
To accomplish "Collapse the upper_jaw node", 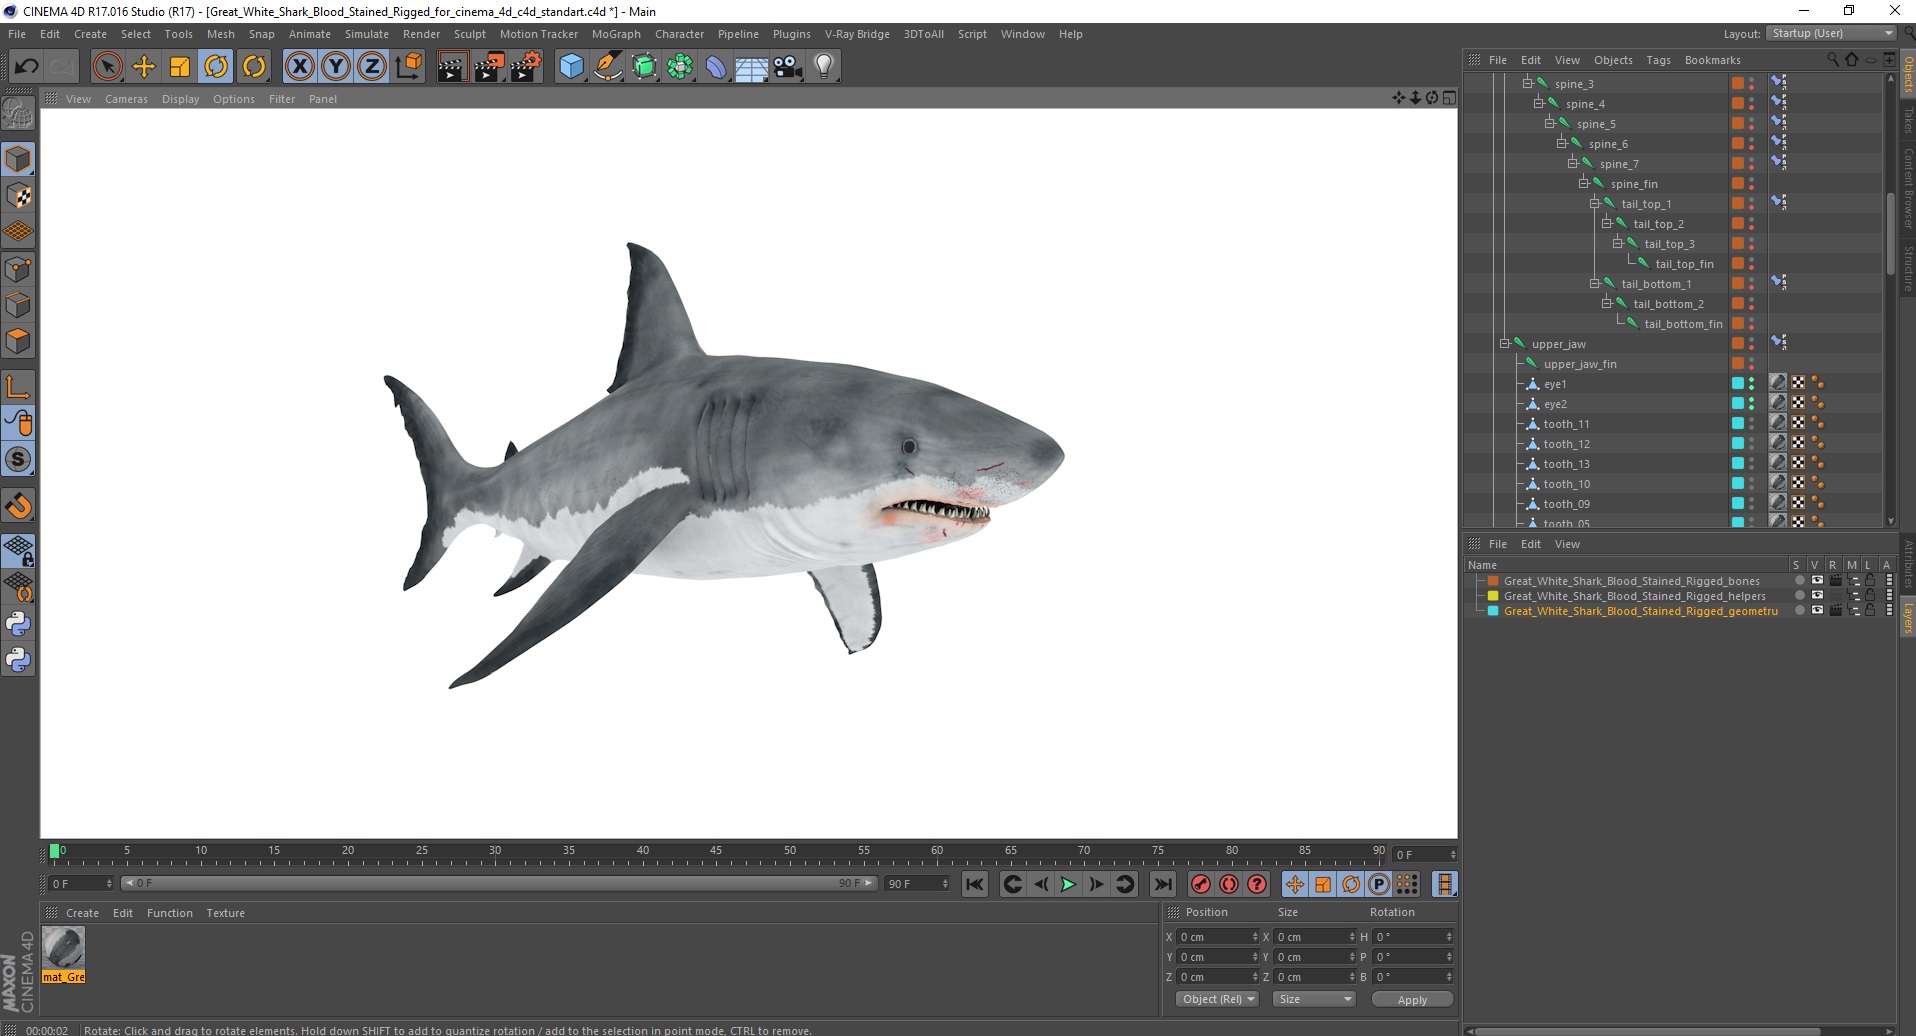I will (x=1504, y=343).
